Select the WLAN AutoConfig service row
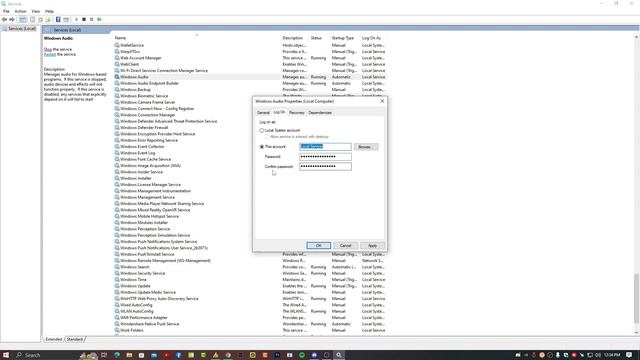Screen dimensions: 640x360 pos(250,311)
